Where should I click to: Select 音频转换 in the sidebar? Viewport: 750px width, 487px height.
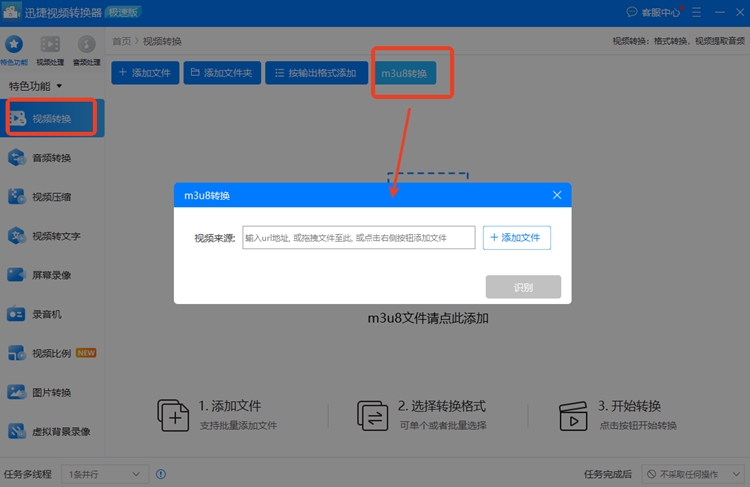click(52, 157)
